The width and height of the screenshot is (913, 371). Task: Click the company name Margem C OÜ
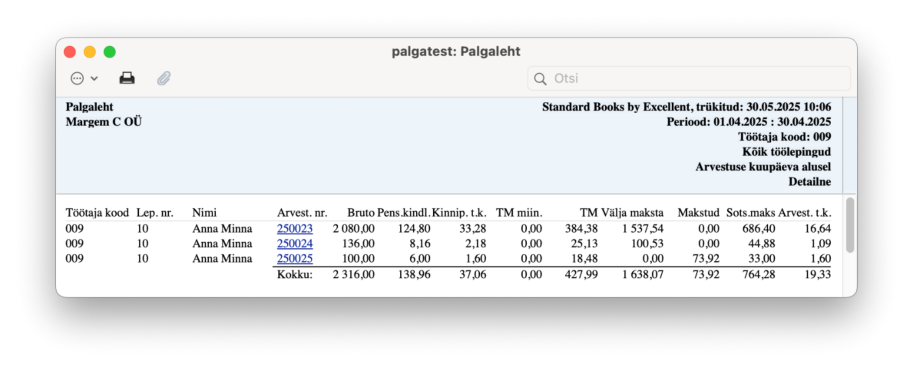[104, 122]
